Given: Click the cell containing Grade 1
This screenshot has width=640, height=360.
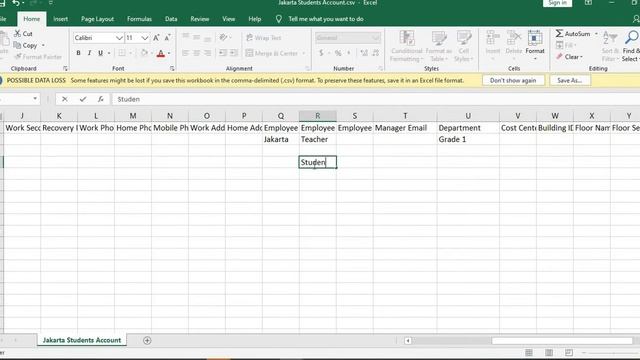Looking at the screenshot, I should point(468,139).
